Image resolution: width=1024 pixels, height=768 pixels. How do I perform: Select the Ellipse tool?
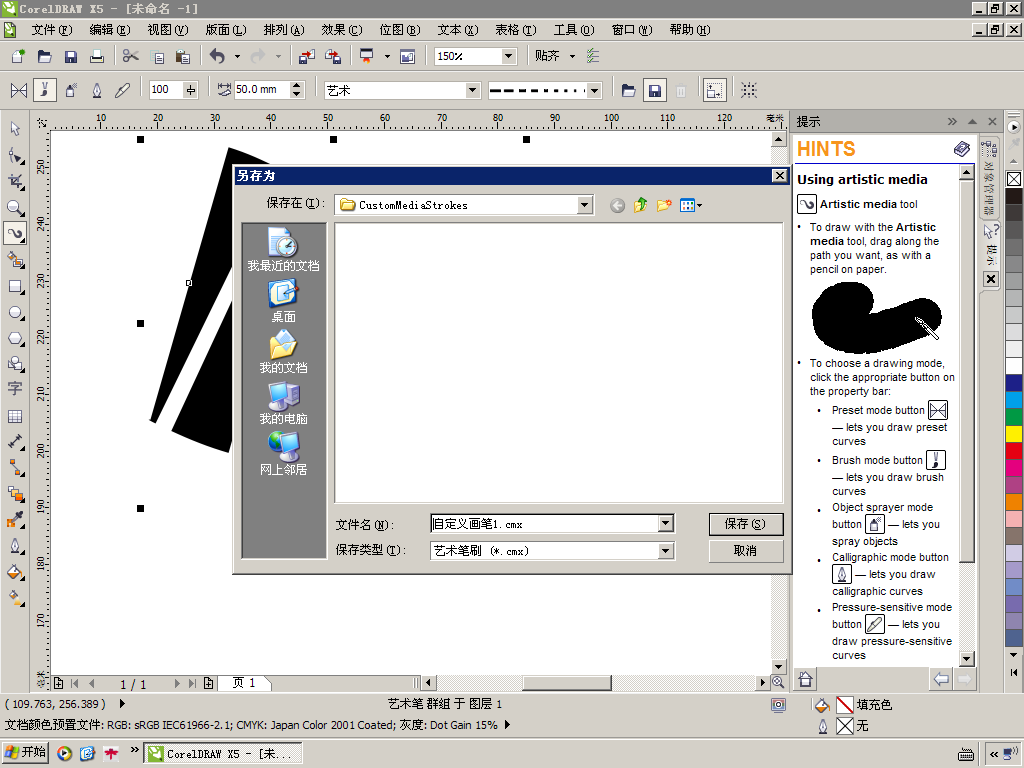tap(15, 313)
